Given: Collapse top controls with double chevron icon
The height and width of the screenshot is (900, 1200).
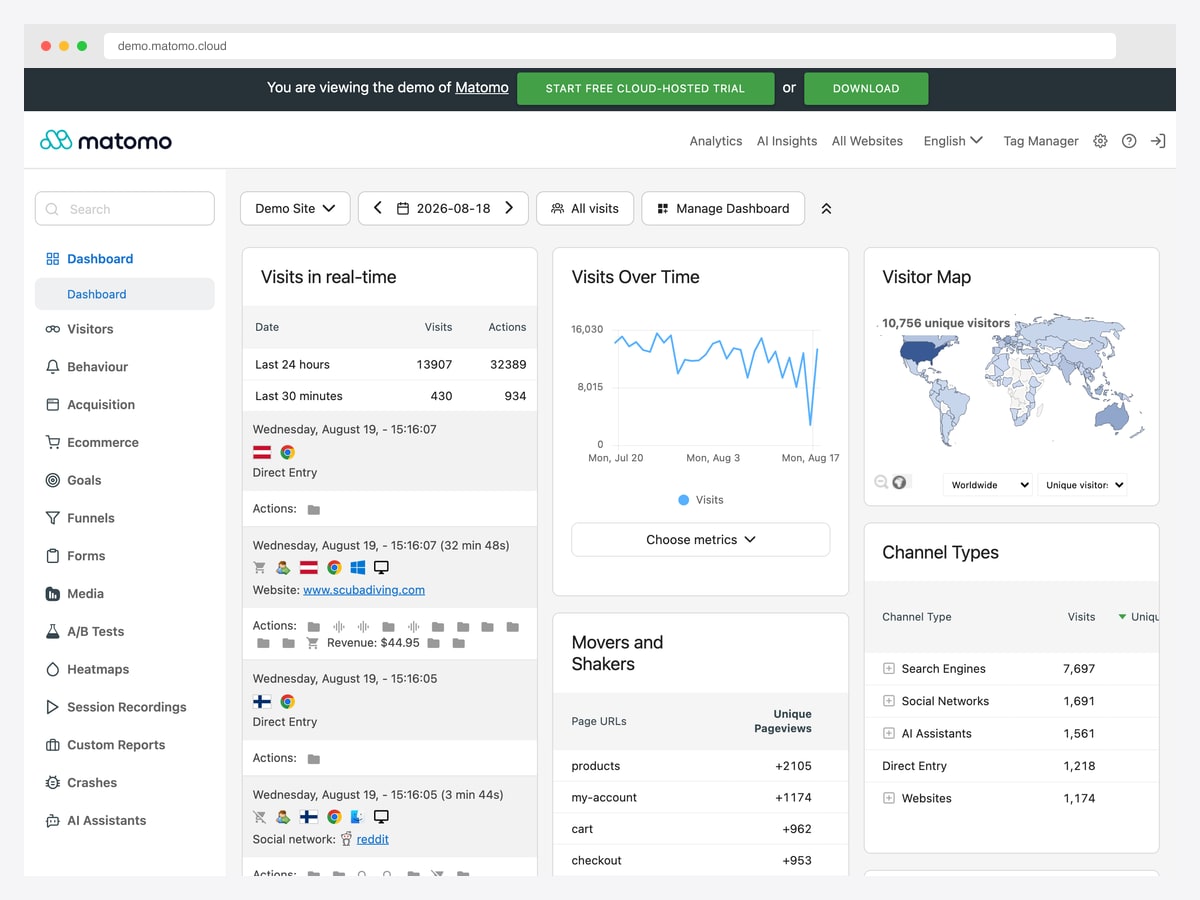Looking at the screenshot, I should click(826, 209).
